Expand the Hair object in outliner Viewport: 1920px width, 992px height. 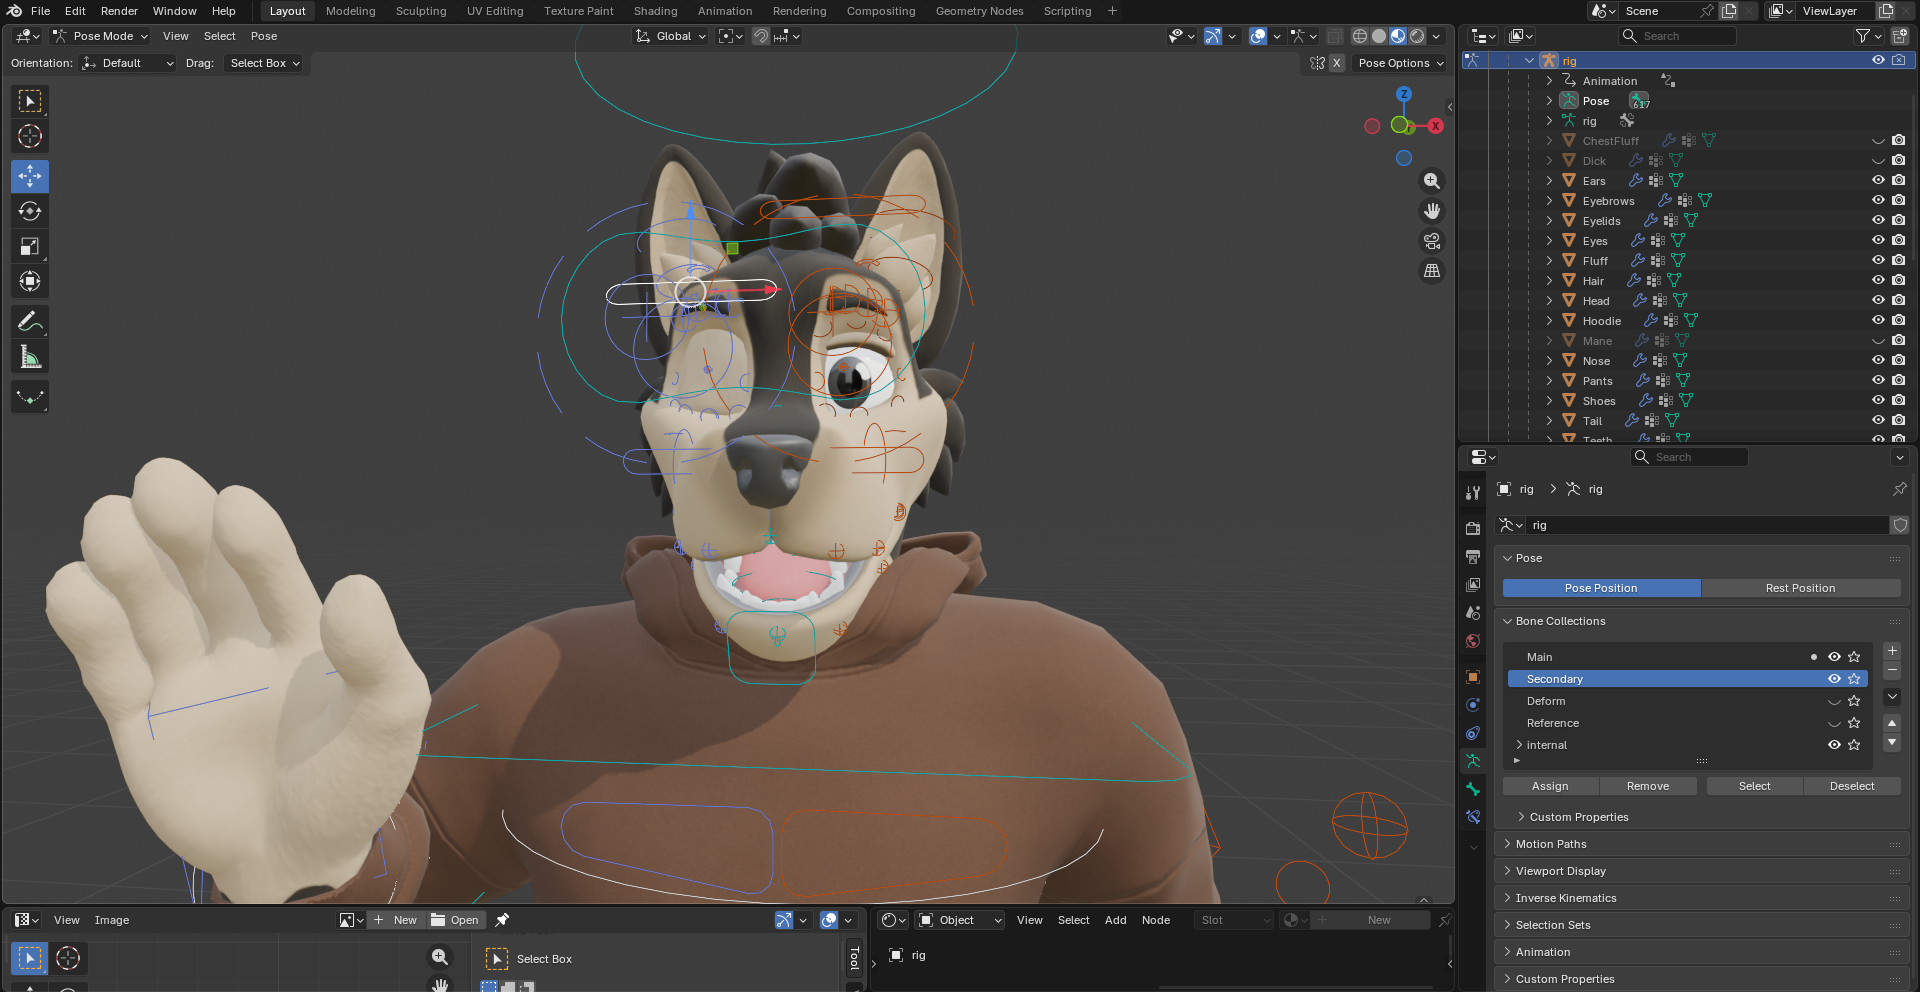click(x=1549, y=281)
